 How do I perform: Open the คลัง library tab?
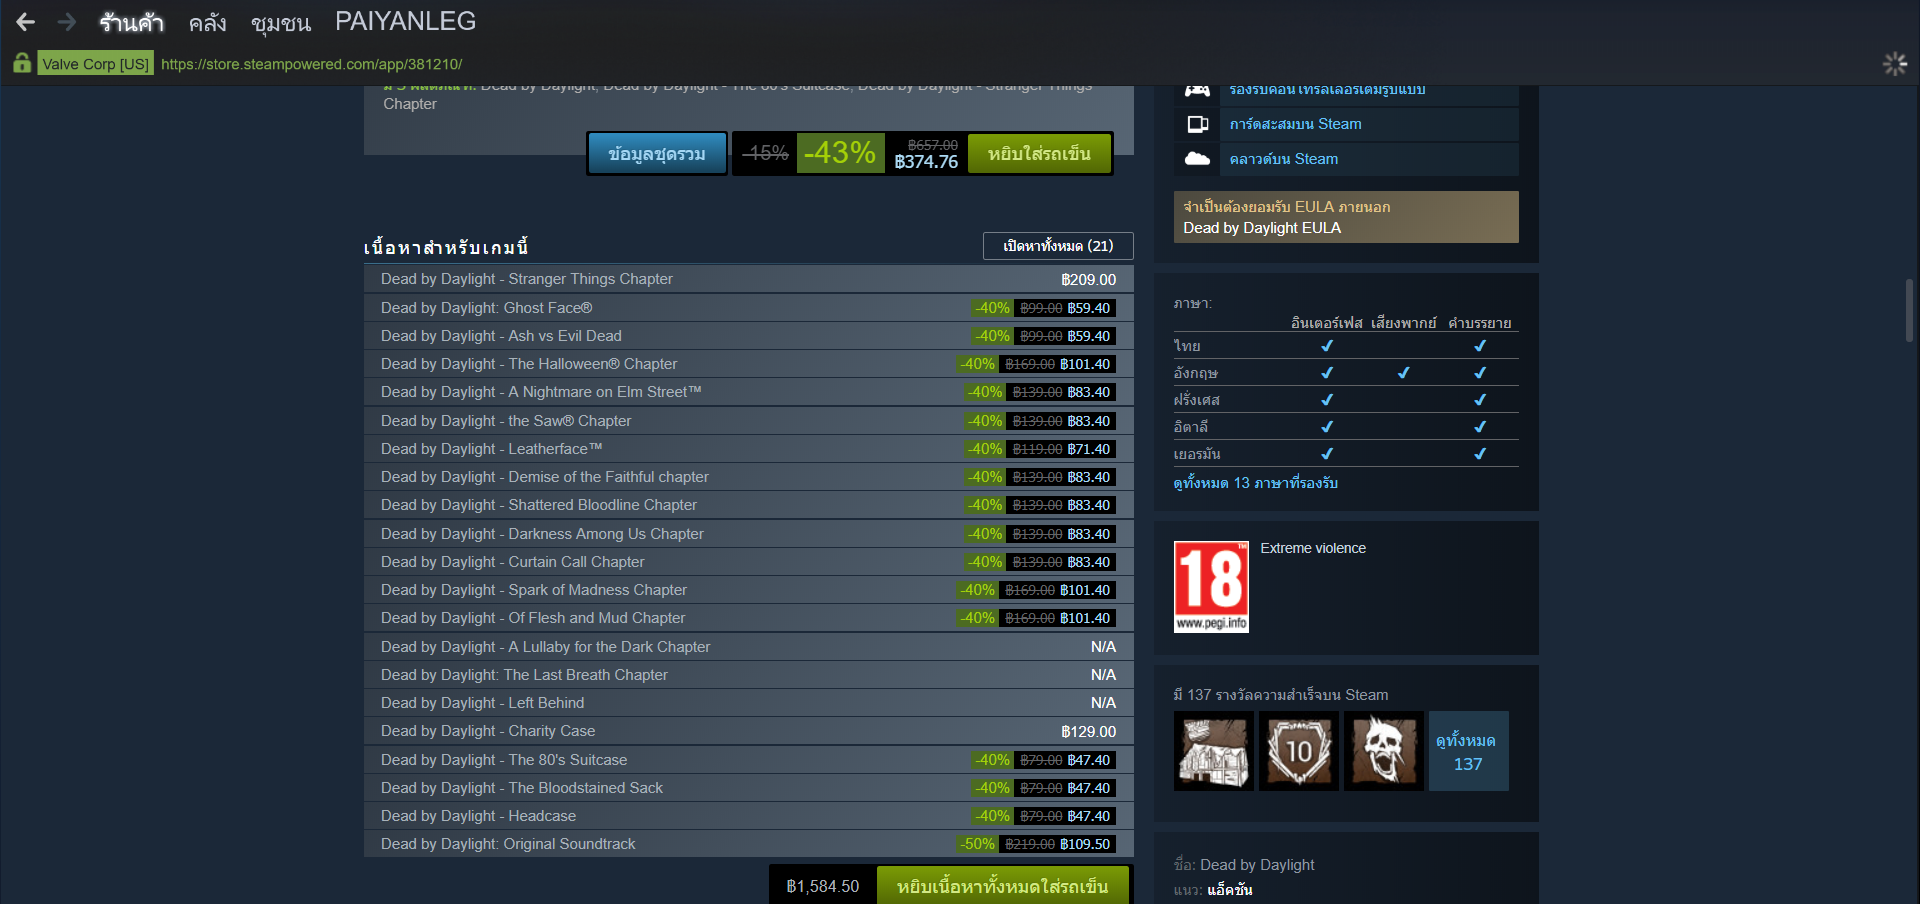click(x=208, y=22)
